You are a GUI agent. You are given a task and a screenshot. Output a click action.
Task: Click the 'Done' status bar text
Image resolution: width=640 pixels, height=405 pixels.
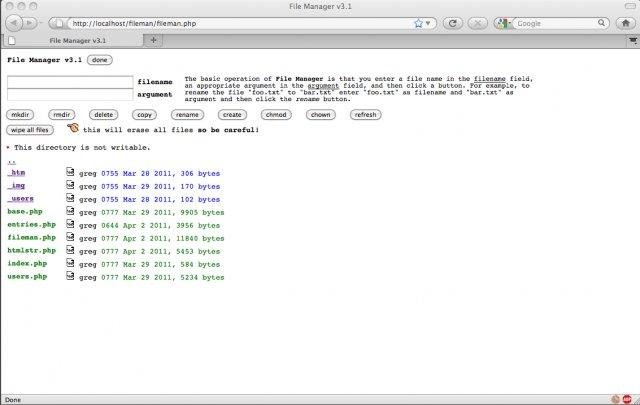13,400
